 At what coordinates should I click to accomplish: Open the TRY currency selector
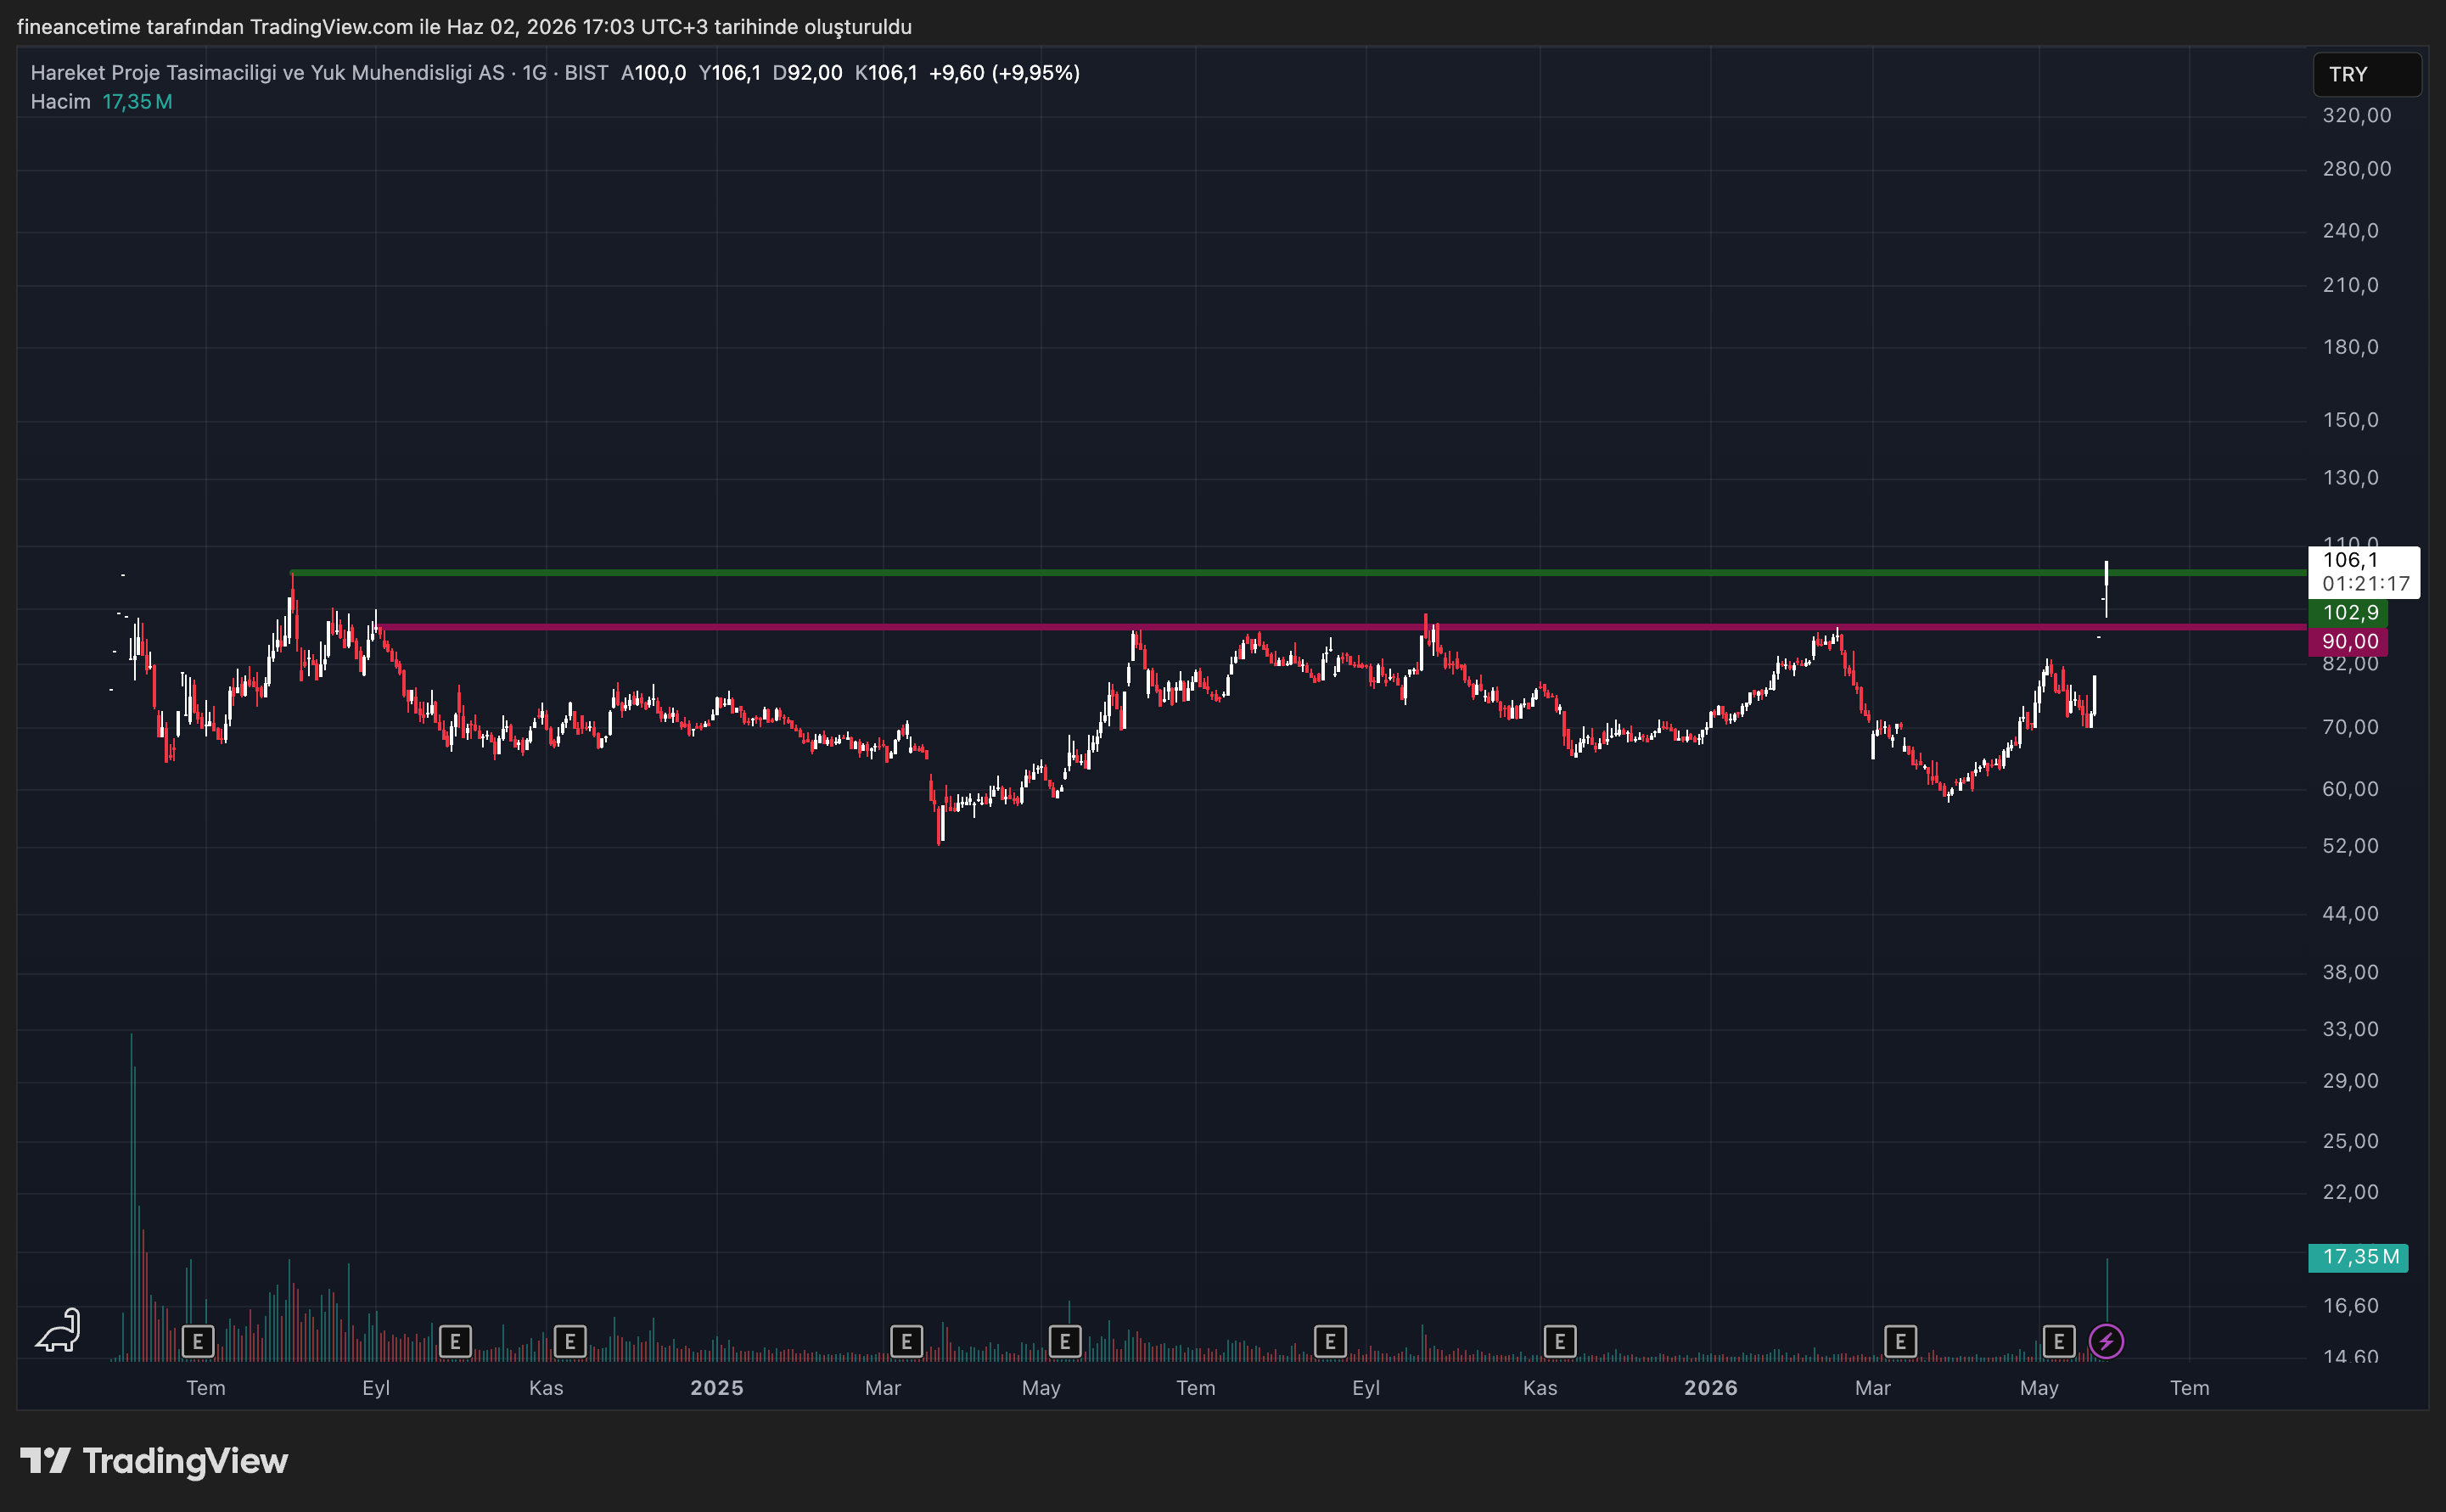coord(2366,74)
